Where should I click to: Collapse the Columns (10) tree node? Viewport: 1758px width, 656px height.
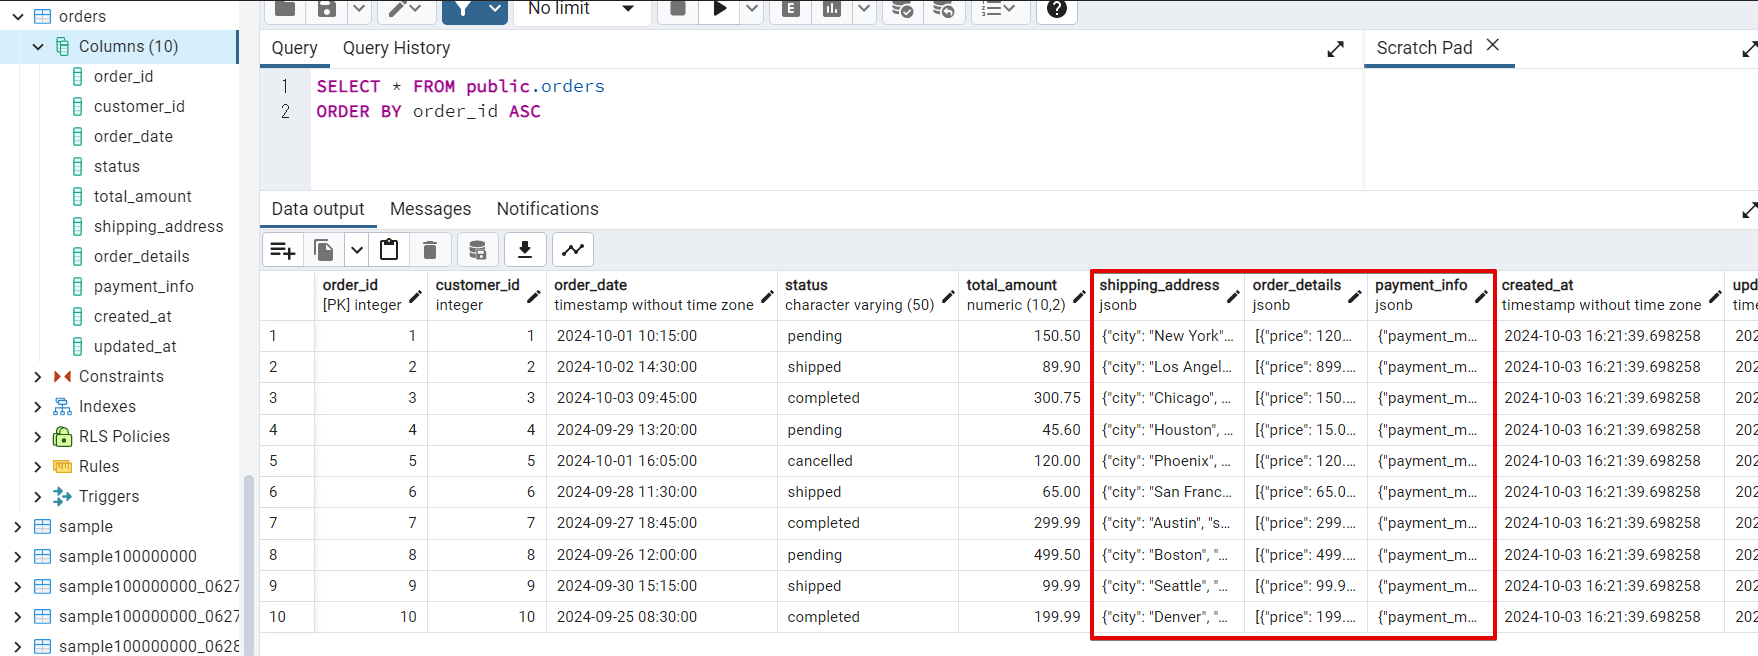(x=38, y=46)
